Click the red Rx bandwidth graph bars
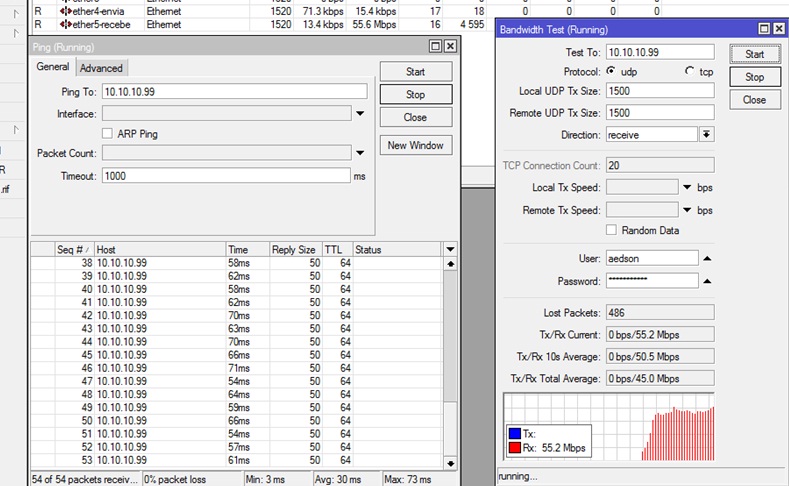Viewport: 789px width, 486px height. 678,434
